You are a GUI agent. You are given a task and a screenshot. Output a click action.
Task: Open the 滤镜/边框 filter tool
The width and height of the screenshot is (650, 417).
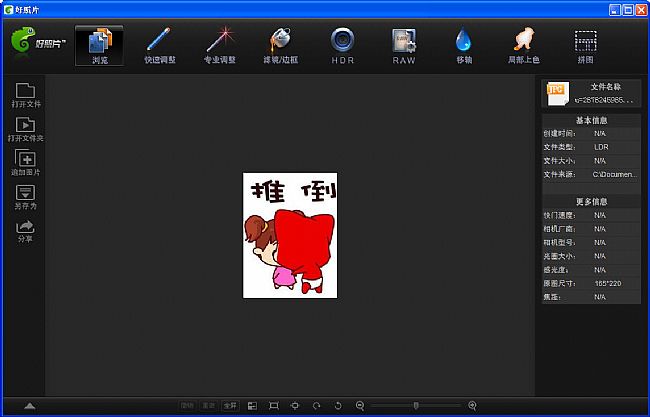point(281,44)
